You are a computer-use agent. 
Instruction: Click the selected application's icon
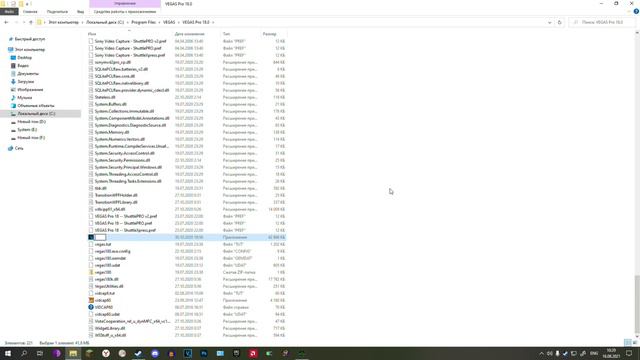pyautogui.click(x=91, y=237)
